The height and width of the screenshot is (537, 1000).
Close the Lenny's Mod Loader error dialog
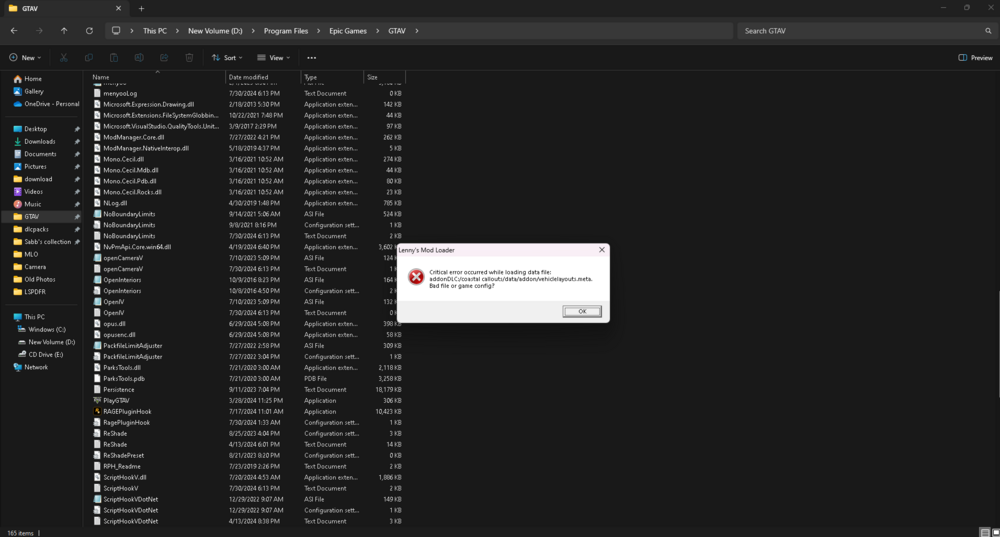[601, 250]
